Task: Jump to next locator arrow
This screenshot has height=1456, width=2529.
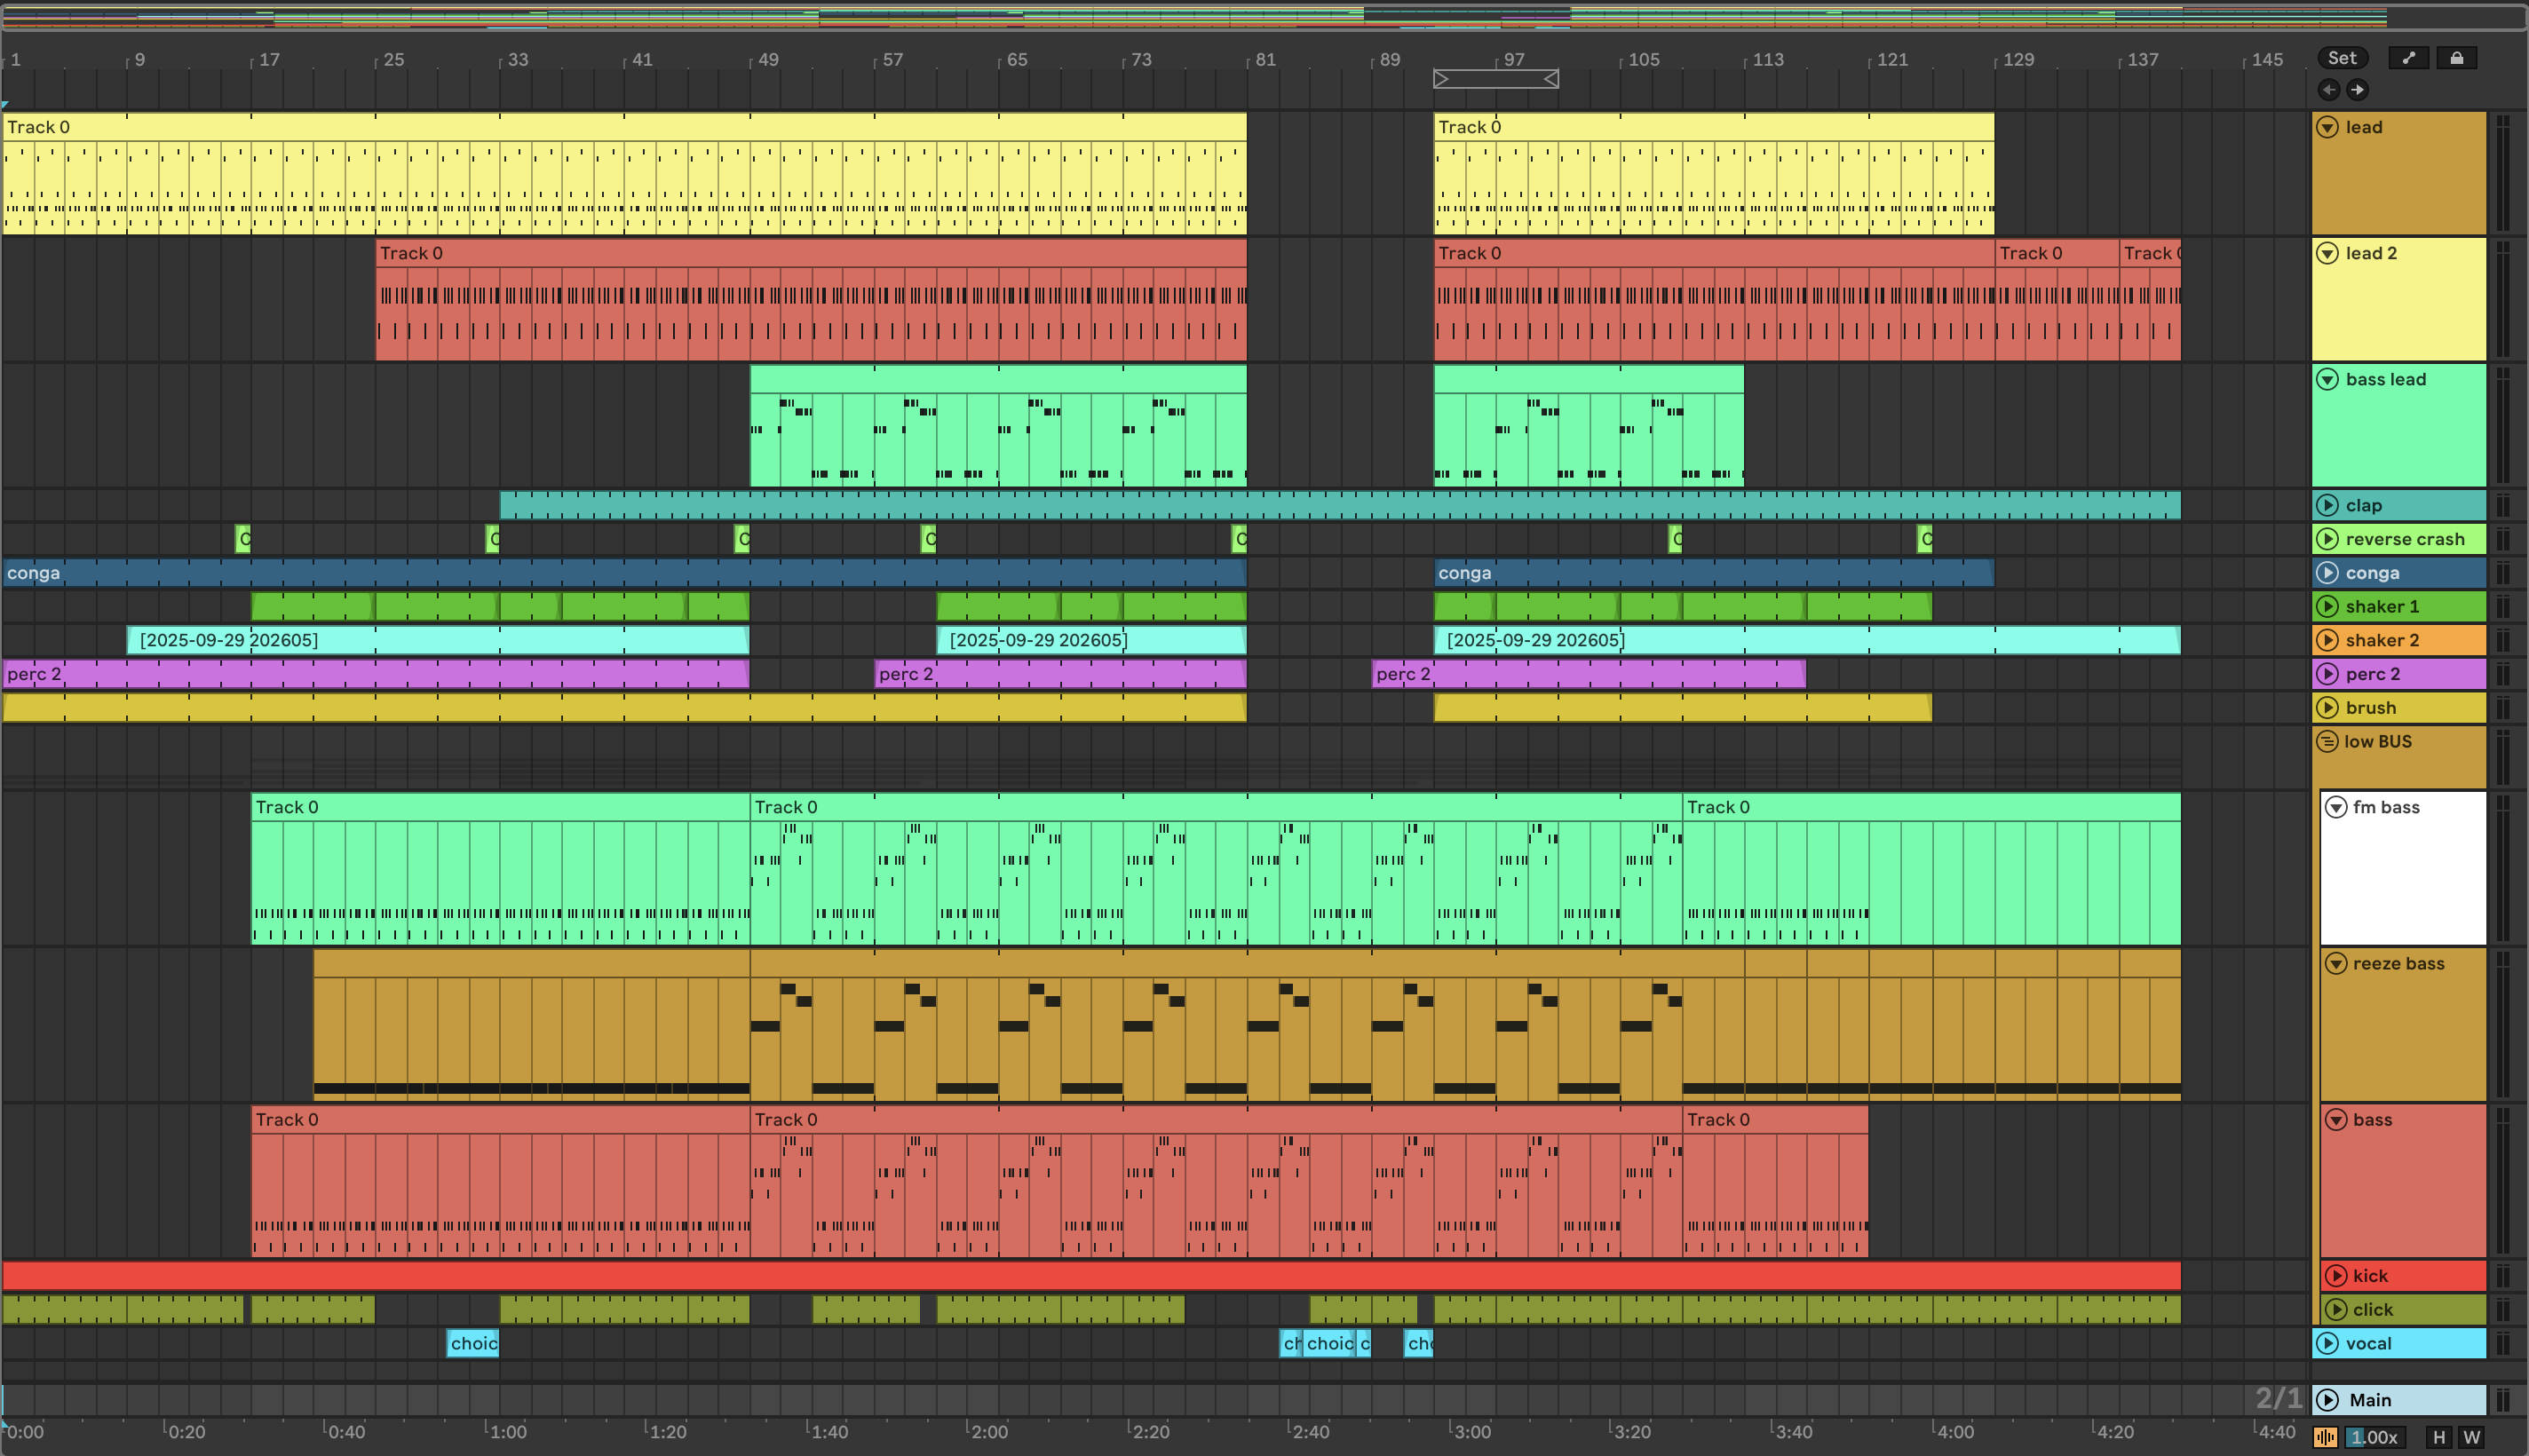Action: (2357, 90)
